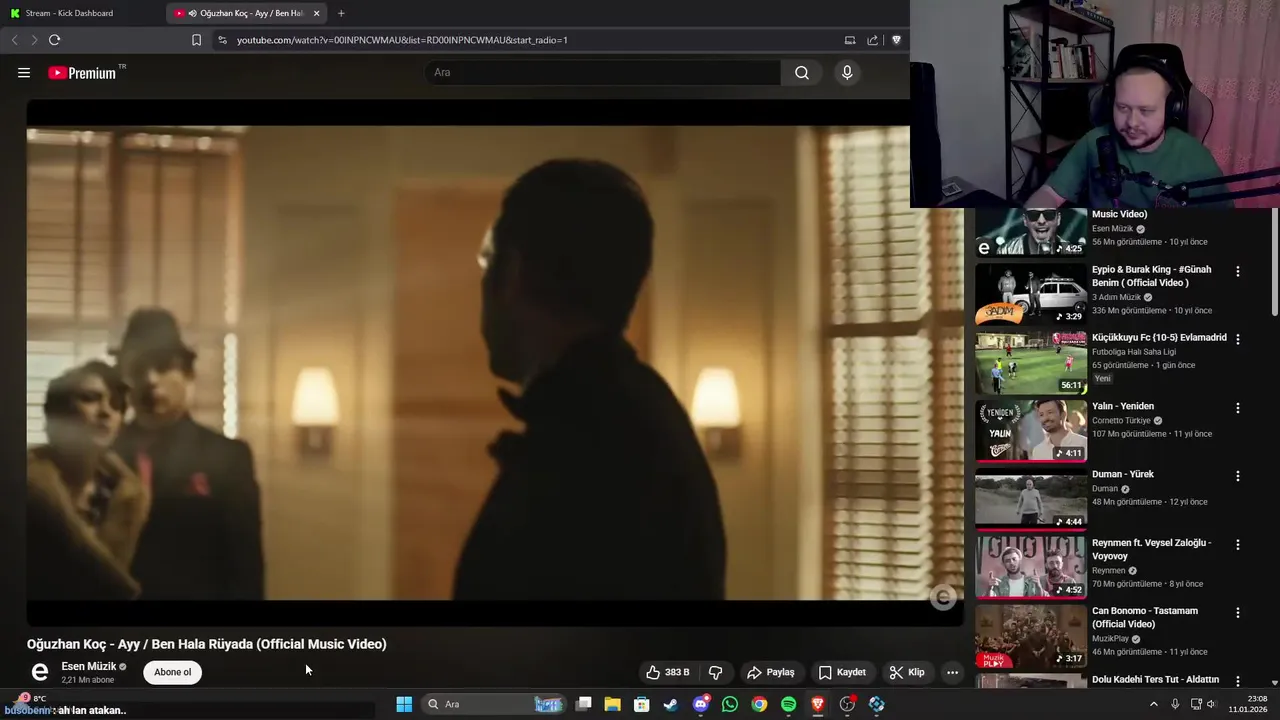Open Steam from the taskbar
This screenshot has width=1280, height=720.
(x=671, y=704)
